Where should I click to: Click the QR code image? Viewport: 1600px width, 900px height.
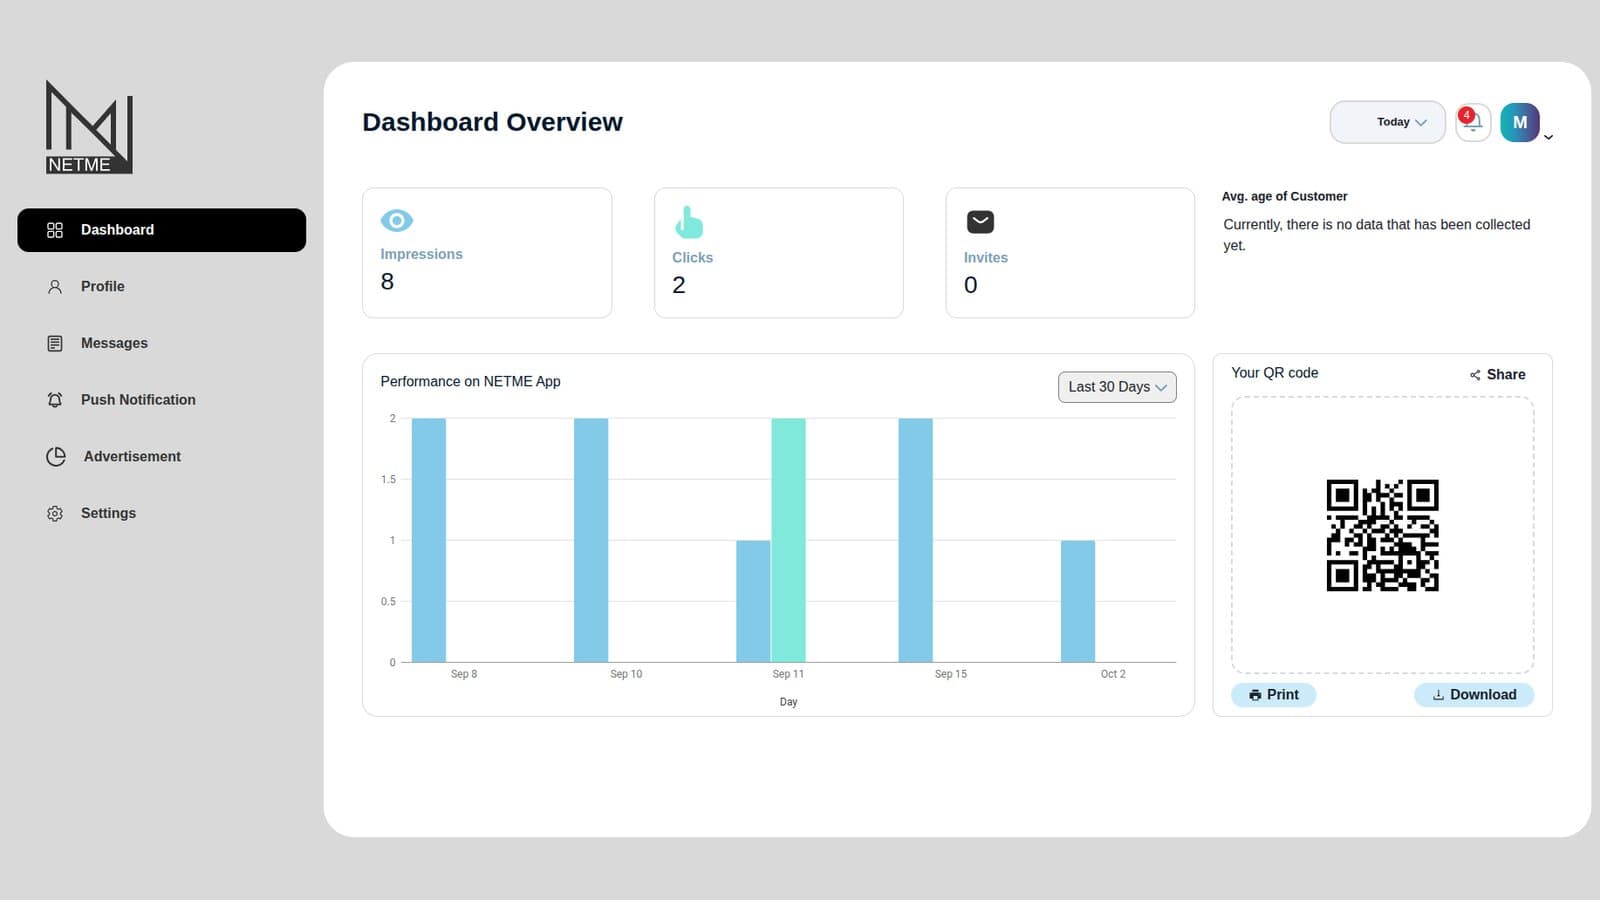(x=1382, y=535)
